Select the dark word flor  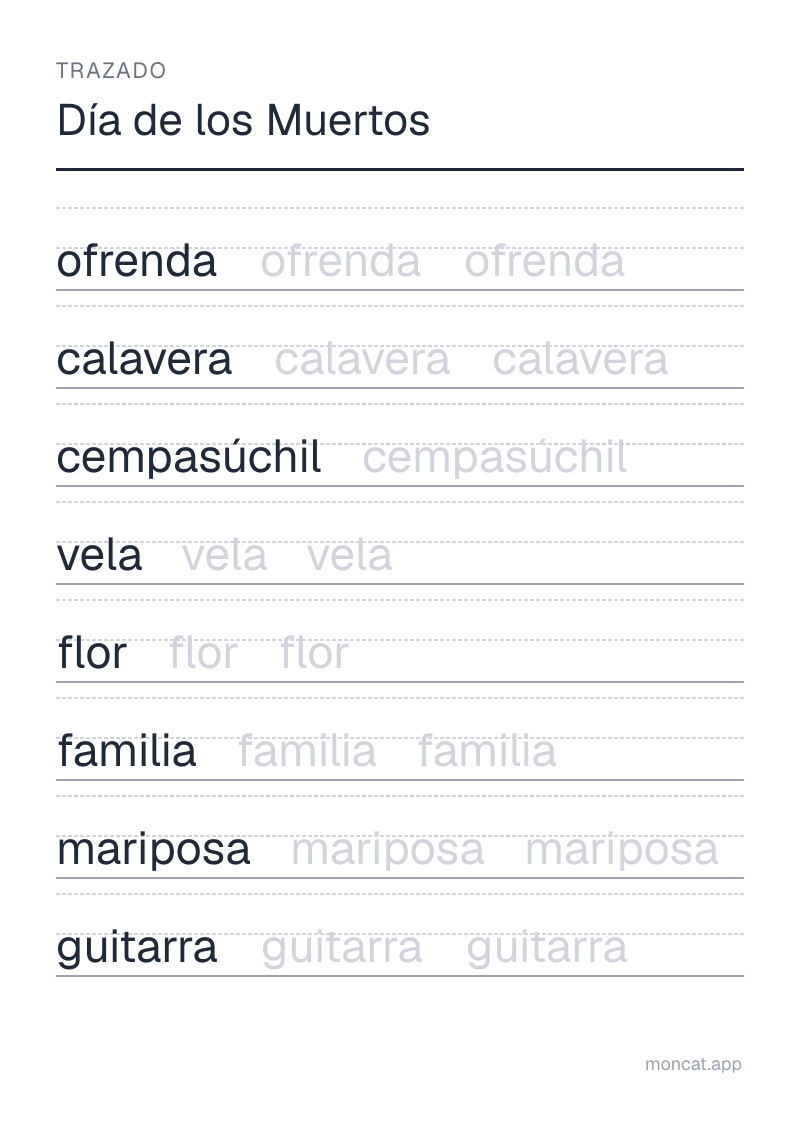[92, 653]
